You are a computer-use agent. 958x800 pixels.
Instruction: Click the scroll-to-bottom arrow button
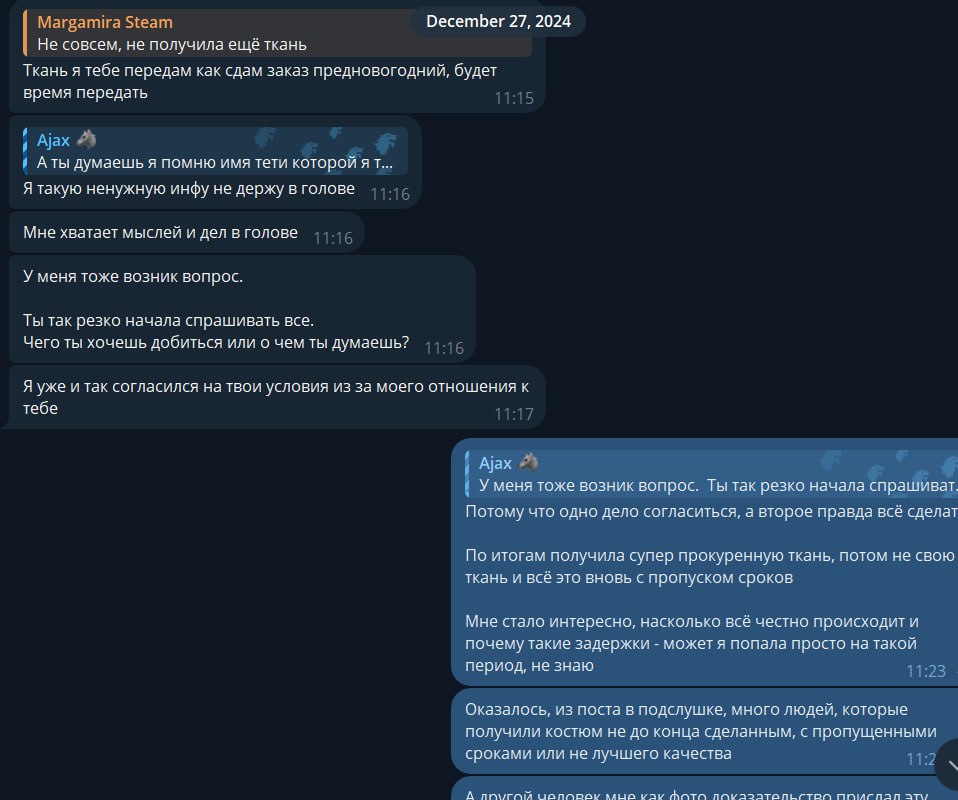949,763
